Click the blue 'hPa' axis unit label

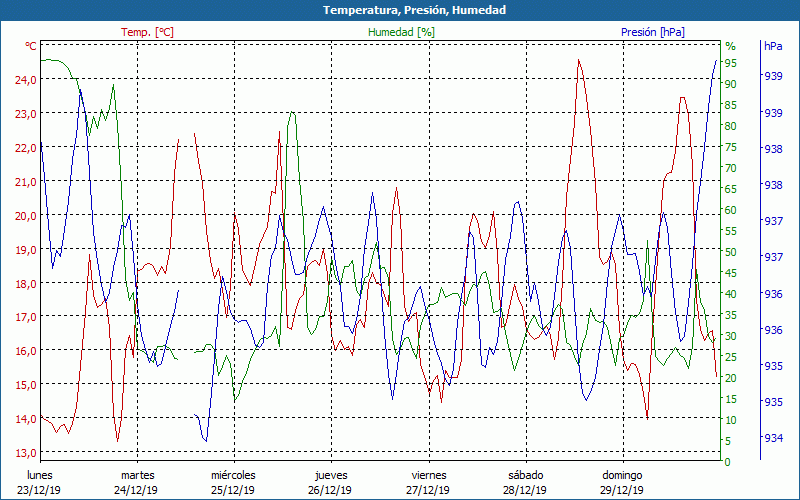pyautogui.click(x=773, y=46)
